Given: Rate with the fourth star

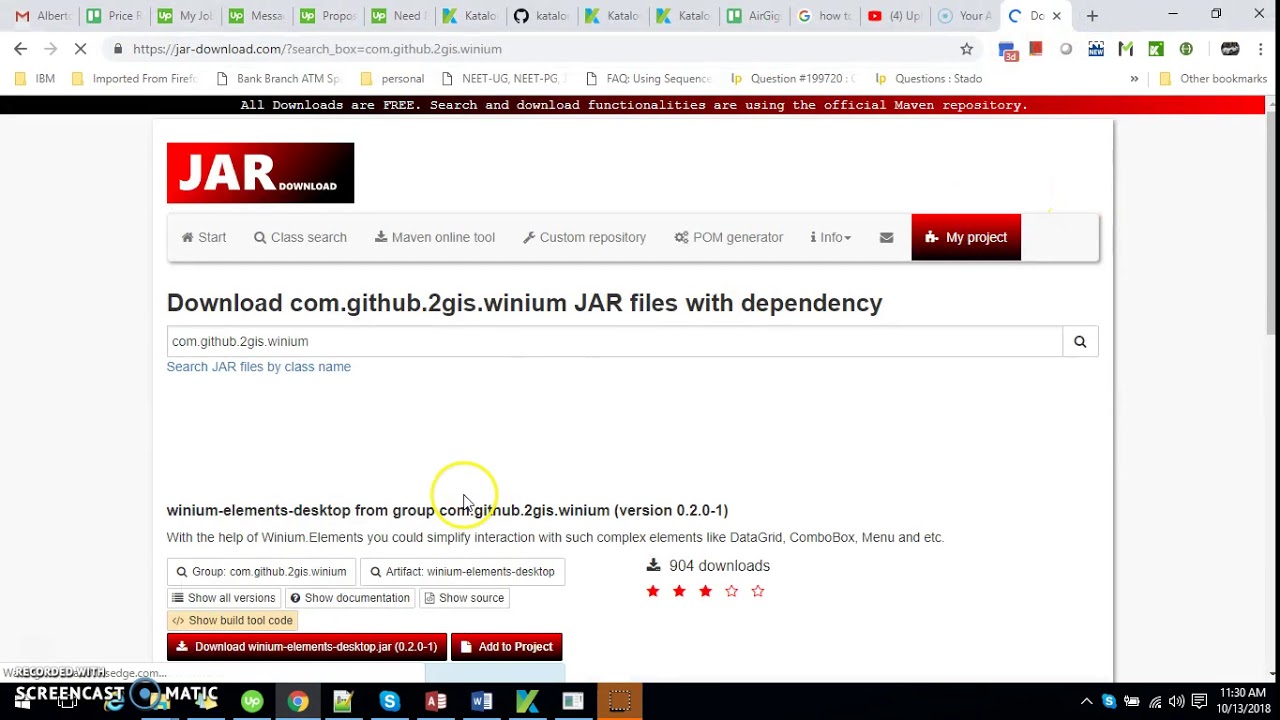Looking at the screenshot, I should coord(731,592).
